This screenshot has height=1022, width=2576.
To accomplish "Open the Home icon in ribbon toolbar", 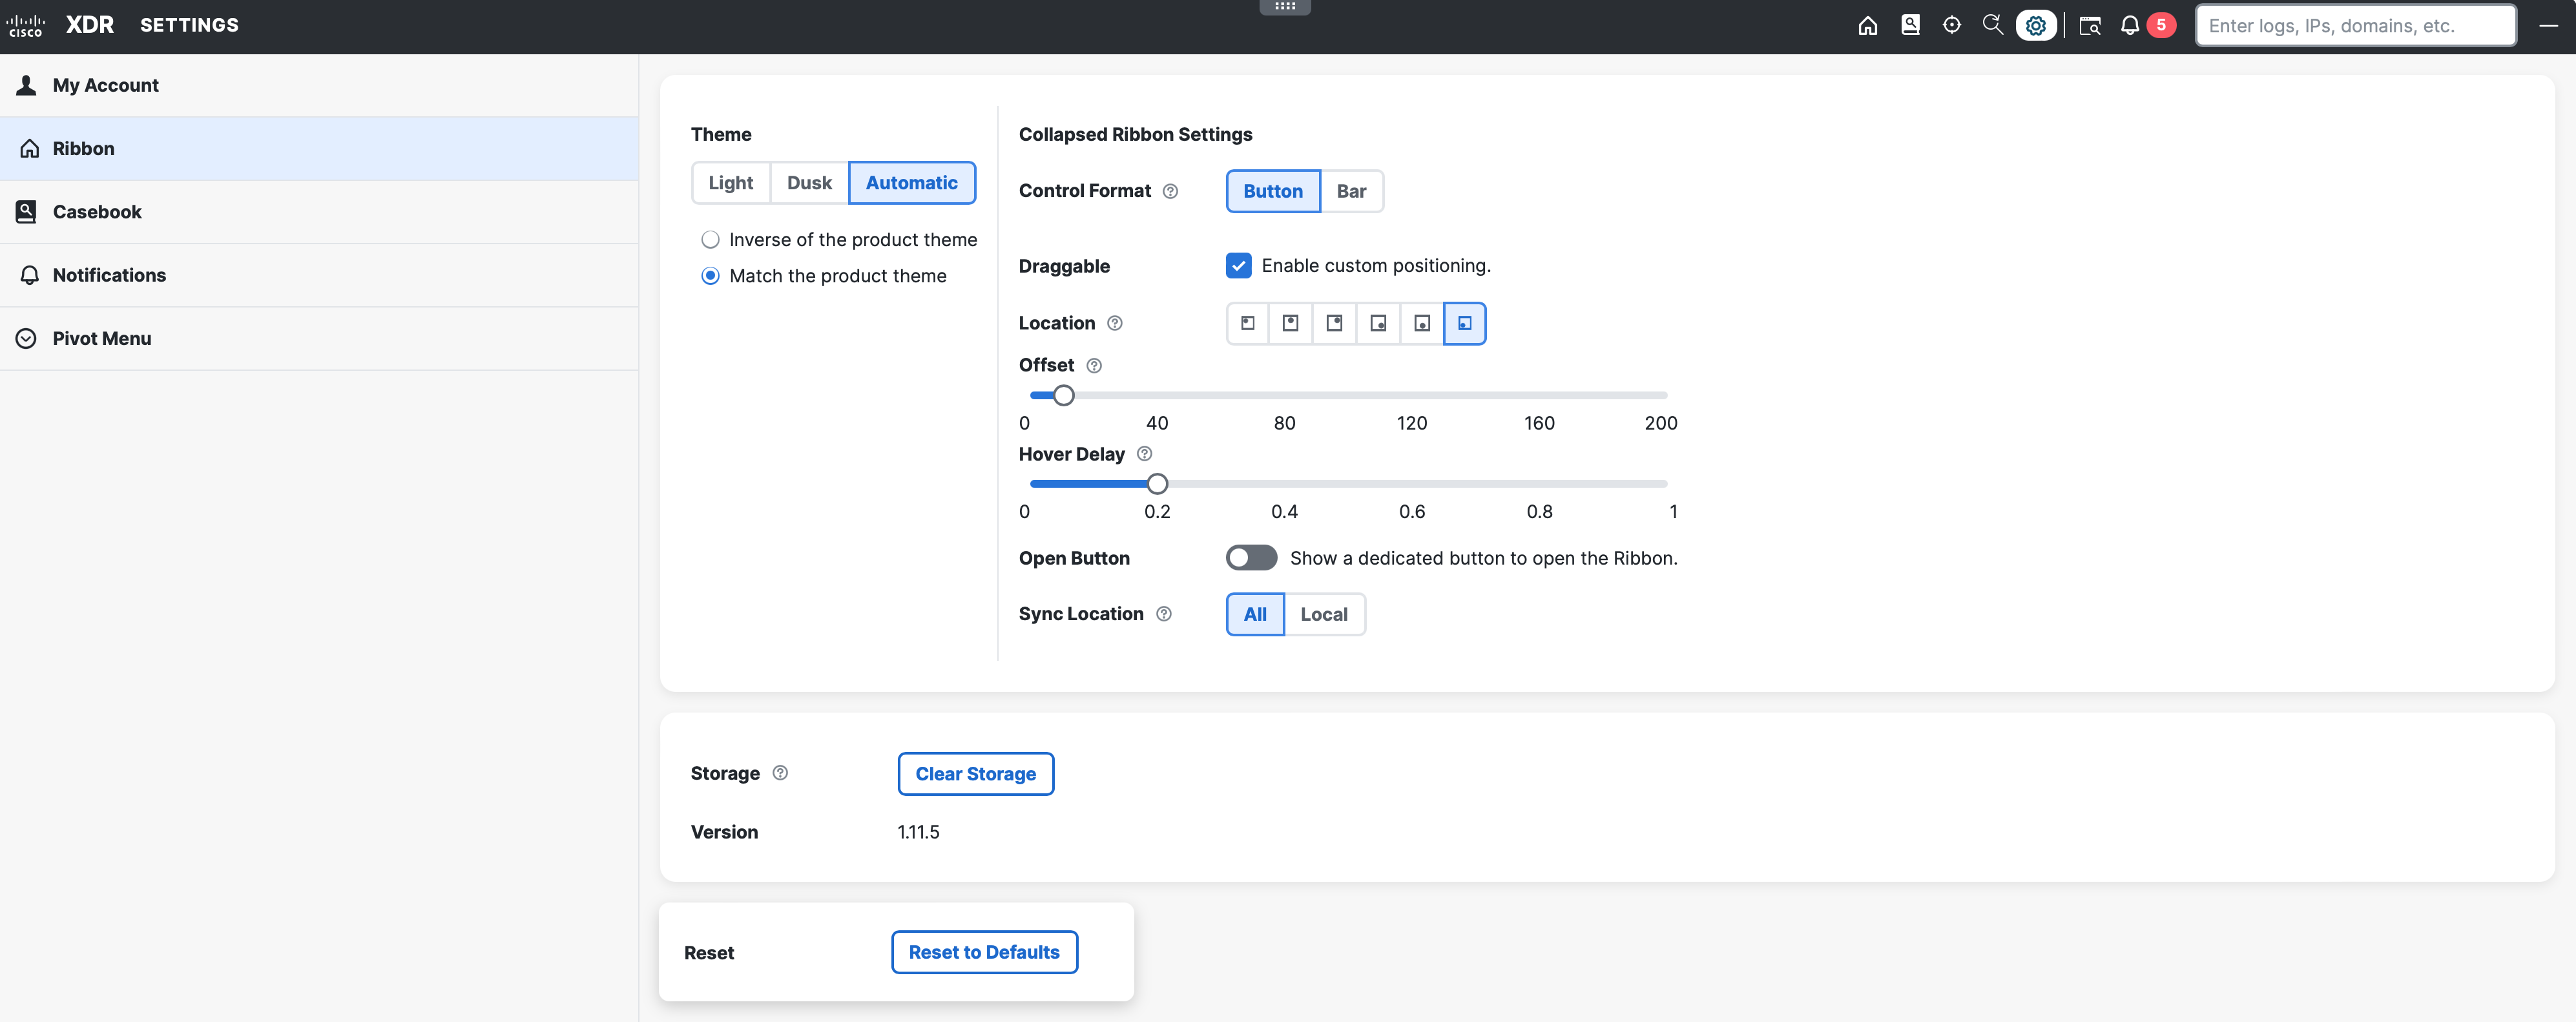I will pyautogui.click(x=1867, y=25).
